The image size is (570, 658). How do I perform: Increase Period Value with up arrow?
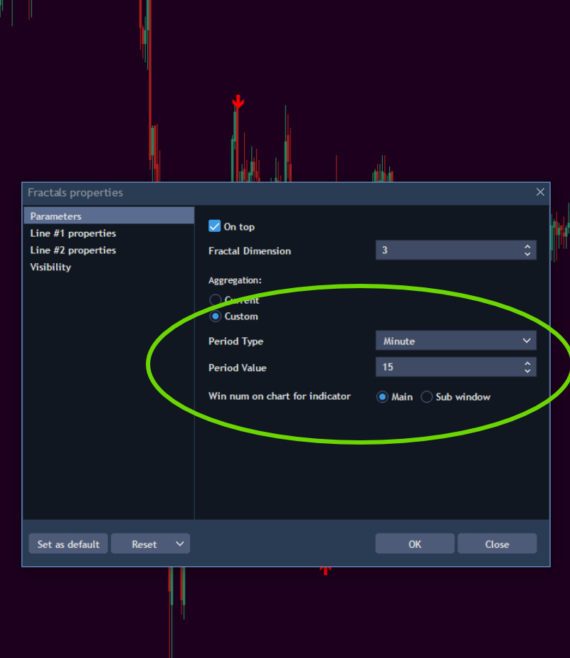point(527,363)
